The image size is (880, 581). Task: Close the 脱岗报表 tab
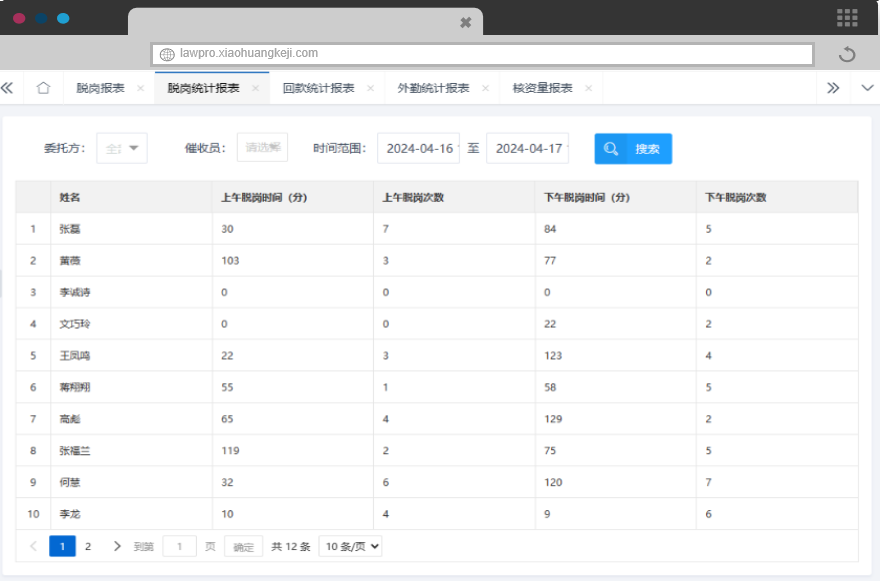(x=140, y=88)
